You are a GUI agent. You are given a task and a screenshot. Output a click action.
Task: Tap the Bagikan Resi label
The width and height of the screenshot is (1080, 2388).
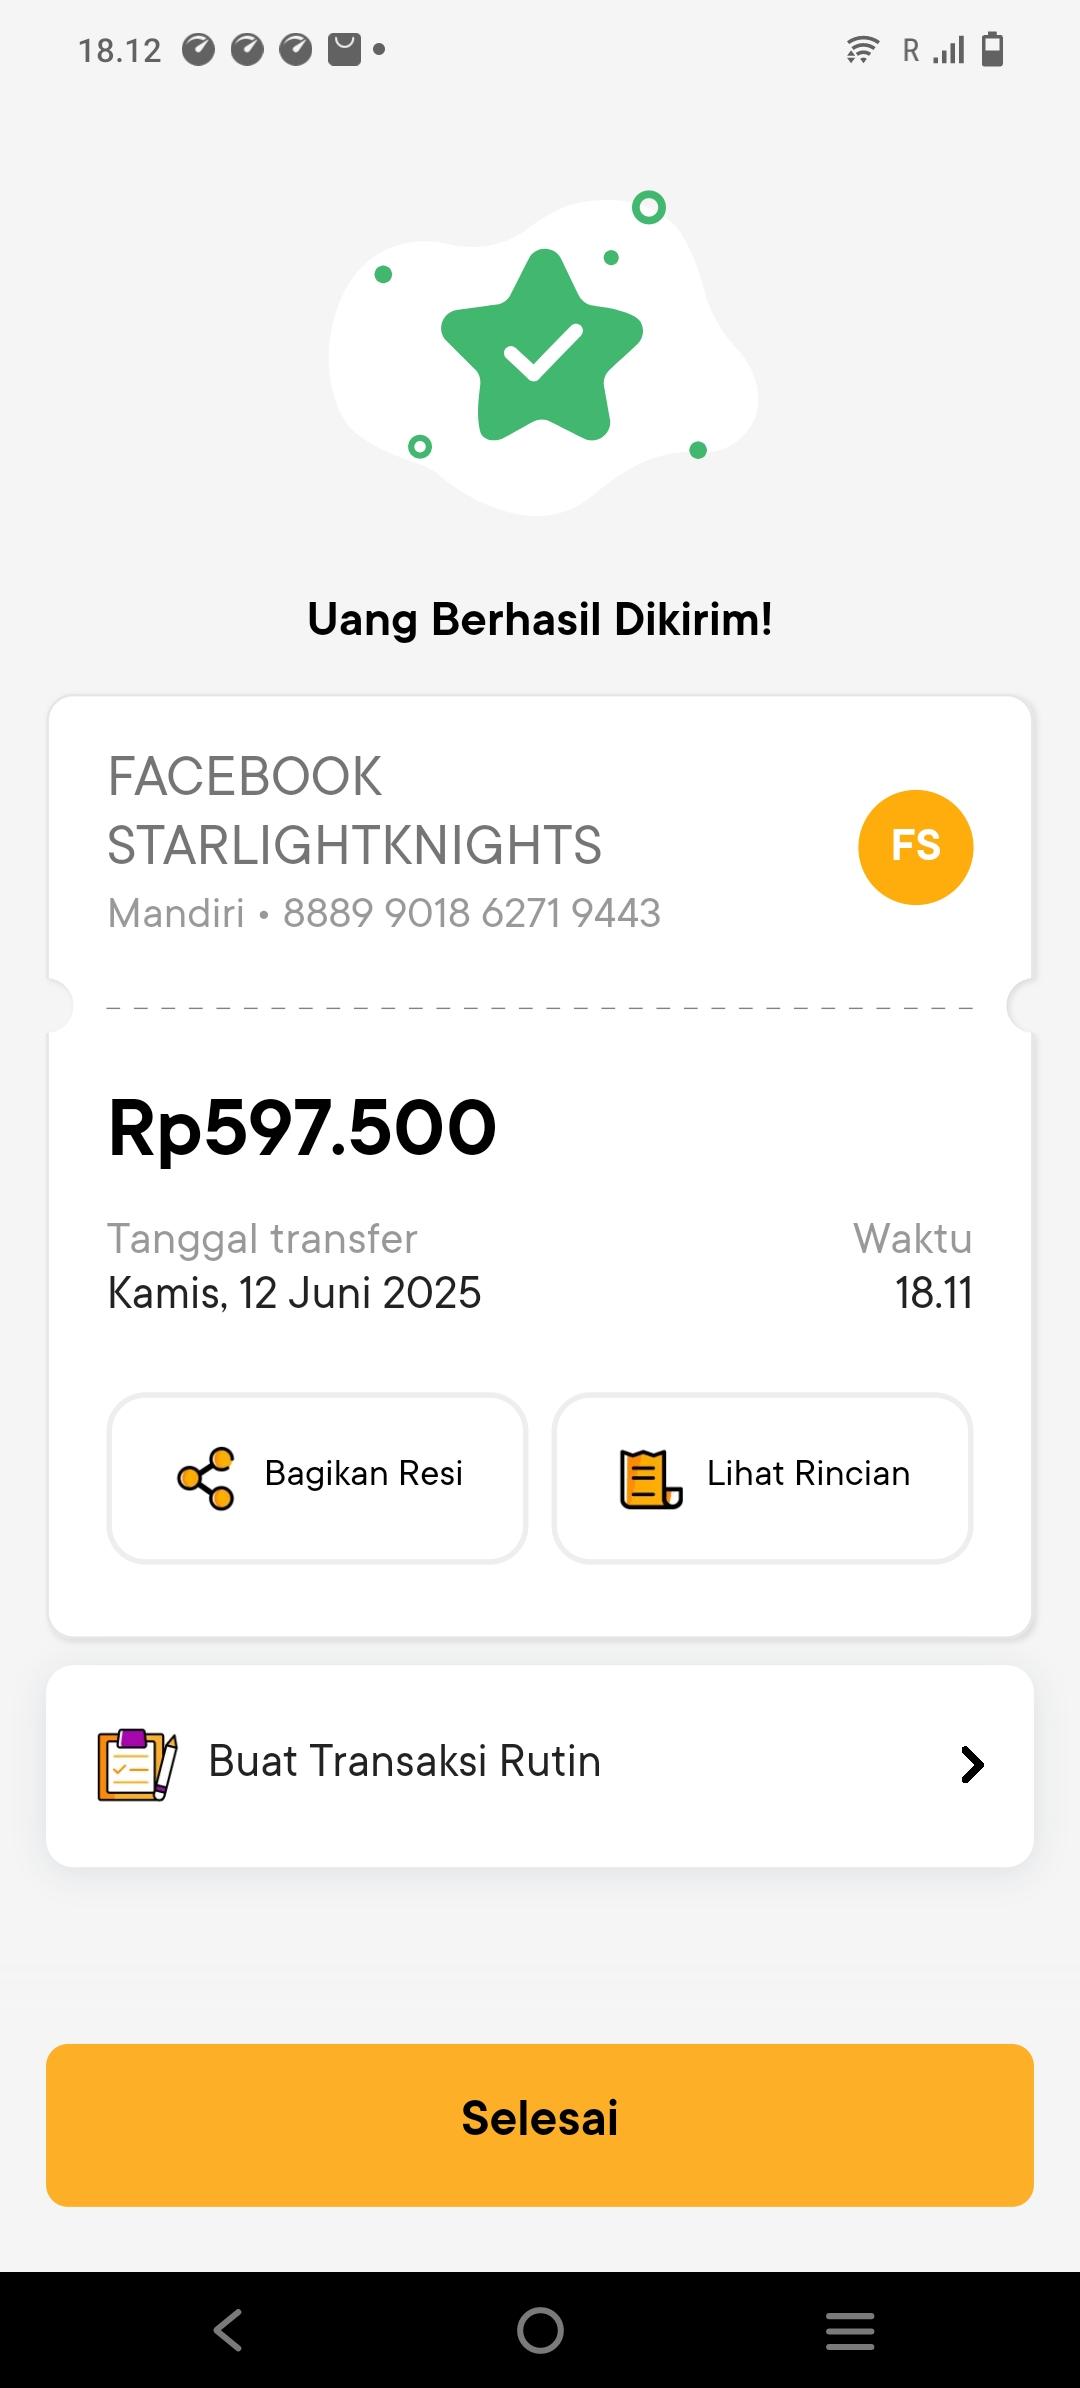pos(363,1474)
